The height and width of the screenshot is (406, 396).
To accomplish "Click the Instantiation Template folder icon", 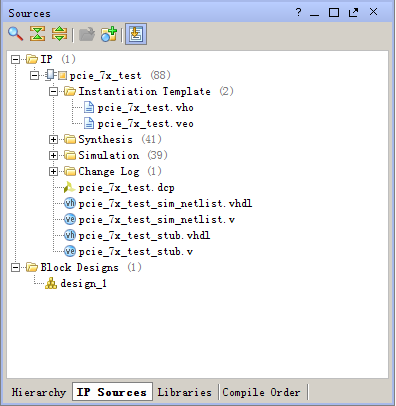I will click(x=70, y=91).
